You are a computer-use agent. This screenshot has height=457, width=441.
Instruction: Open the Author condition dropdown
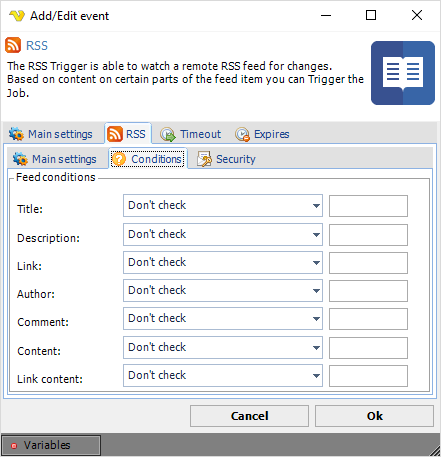coord(223,291)
